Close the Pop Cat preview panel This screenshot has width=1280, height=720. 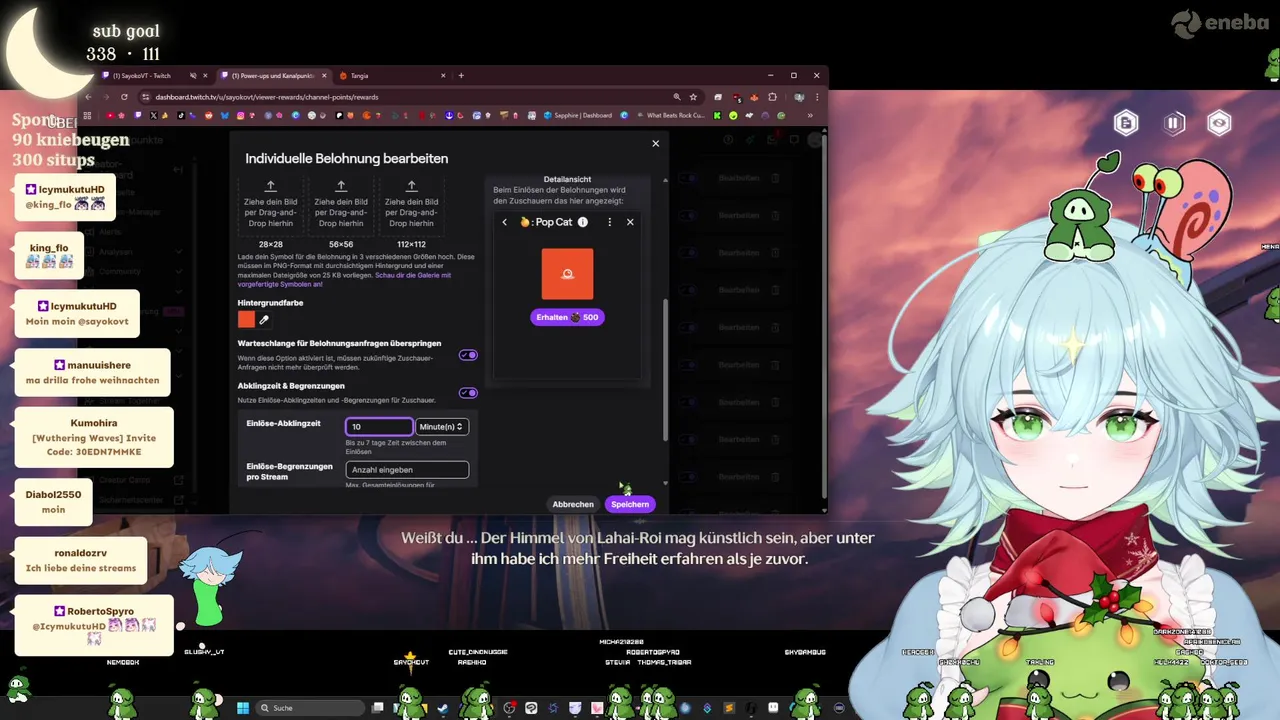(x=630, y=222)
